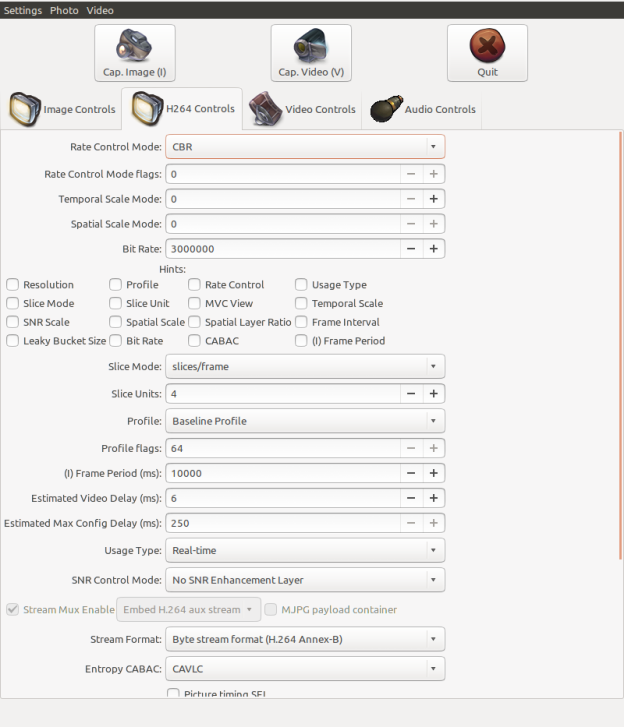Increase Bit Rate with plus button
This screenshot has height=727, width=624.
[433, 248]
